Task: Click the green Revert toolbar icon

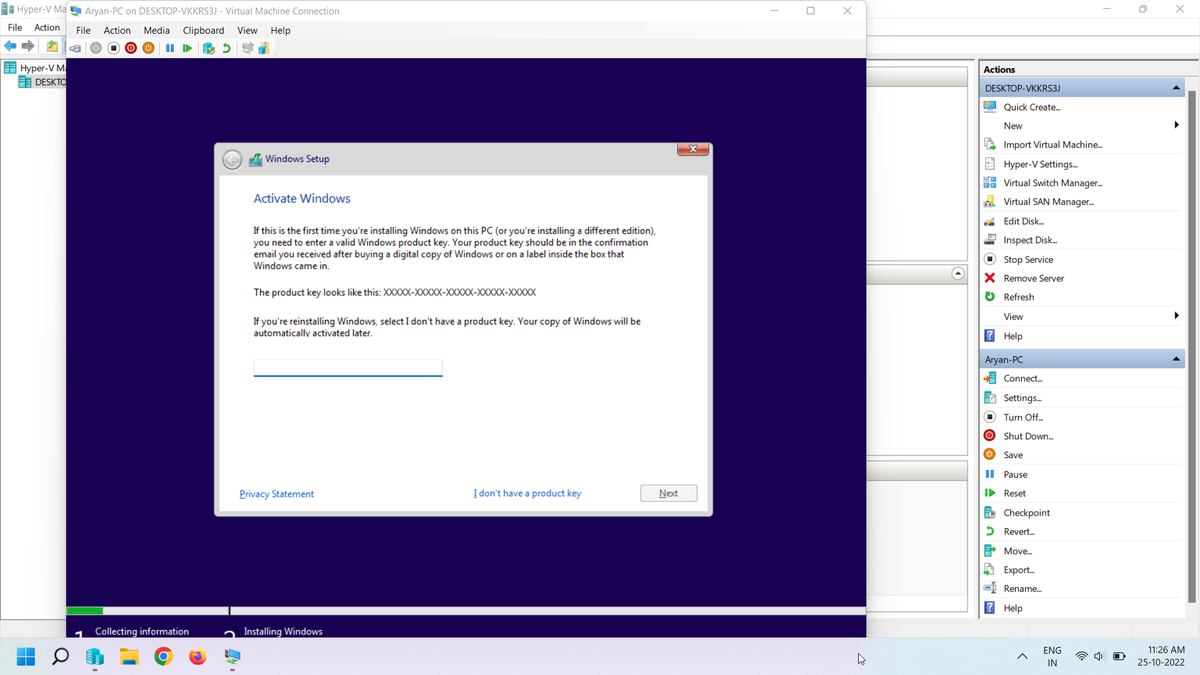Action: coord(226,48)
